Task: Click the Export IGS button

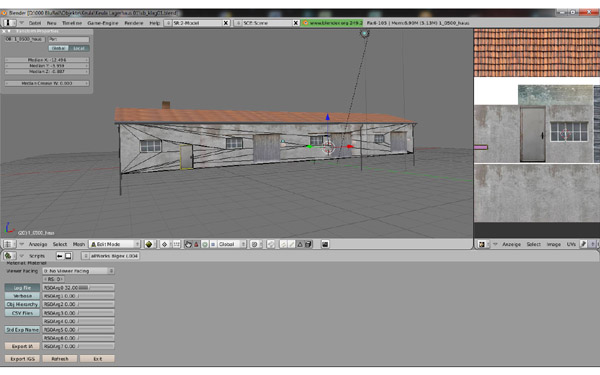Action: [22, 359]
